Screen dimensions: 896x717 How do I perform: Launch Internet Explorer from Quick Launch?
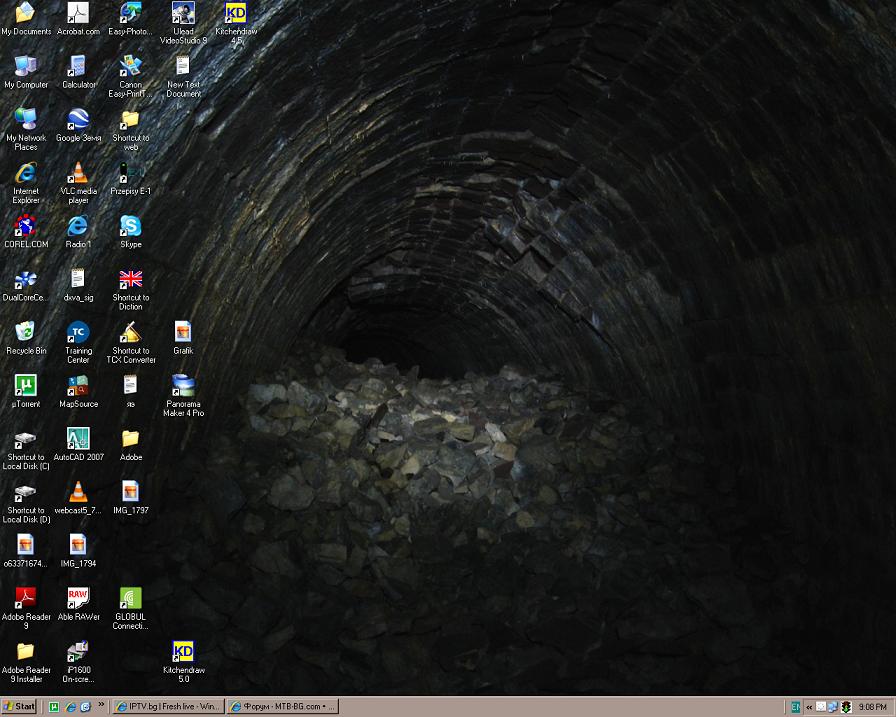click(x=70, y=707)
